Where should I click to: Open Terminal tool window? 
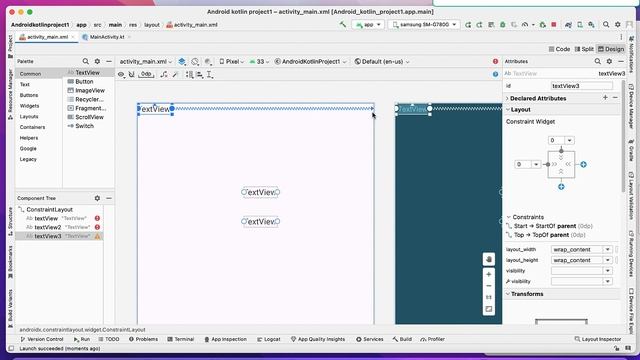coord(180,339)
